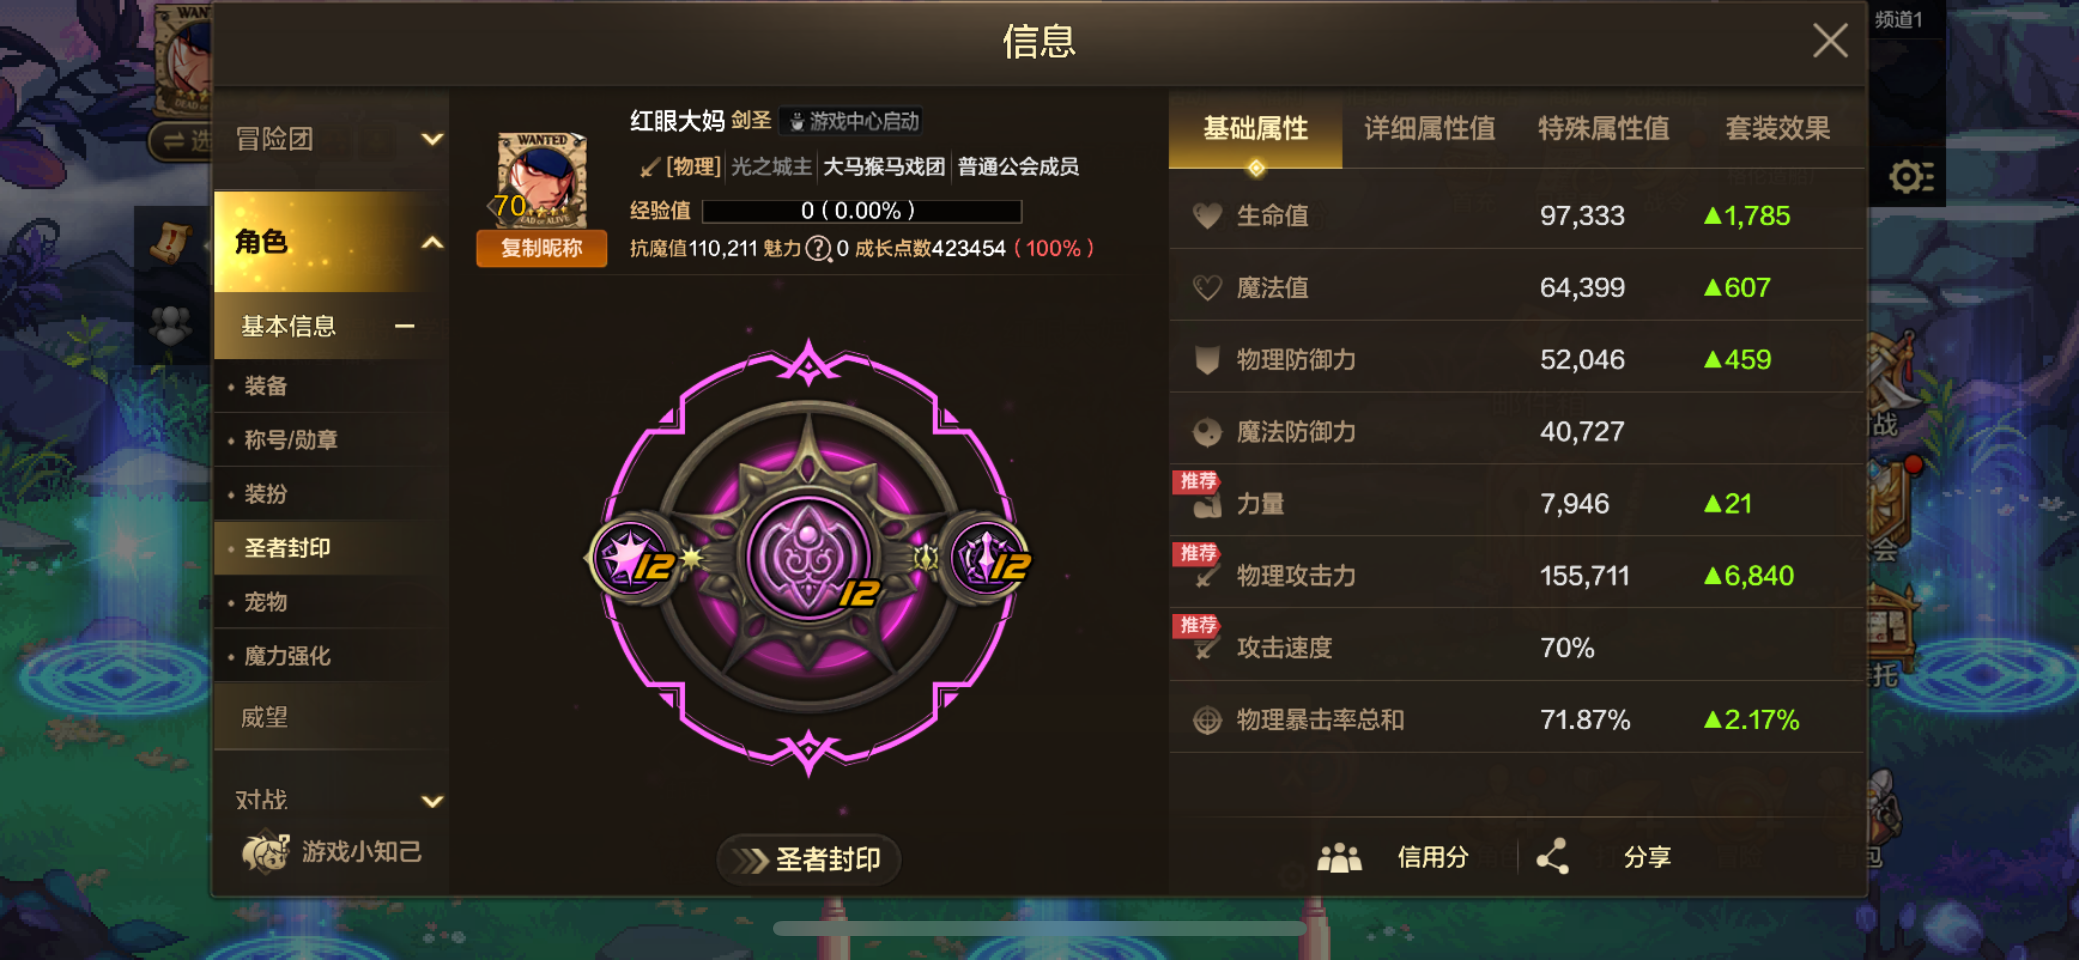The image size is (2079, 960).
Task: Switch to 套装效果 tab
Action: pyautogui.click(x=1777, y=129)
